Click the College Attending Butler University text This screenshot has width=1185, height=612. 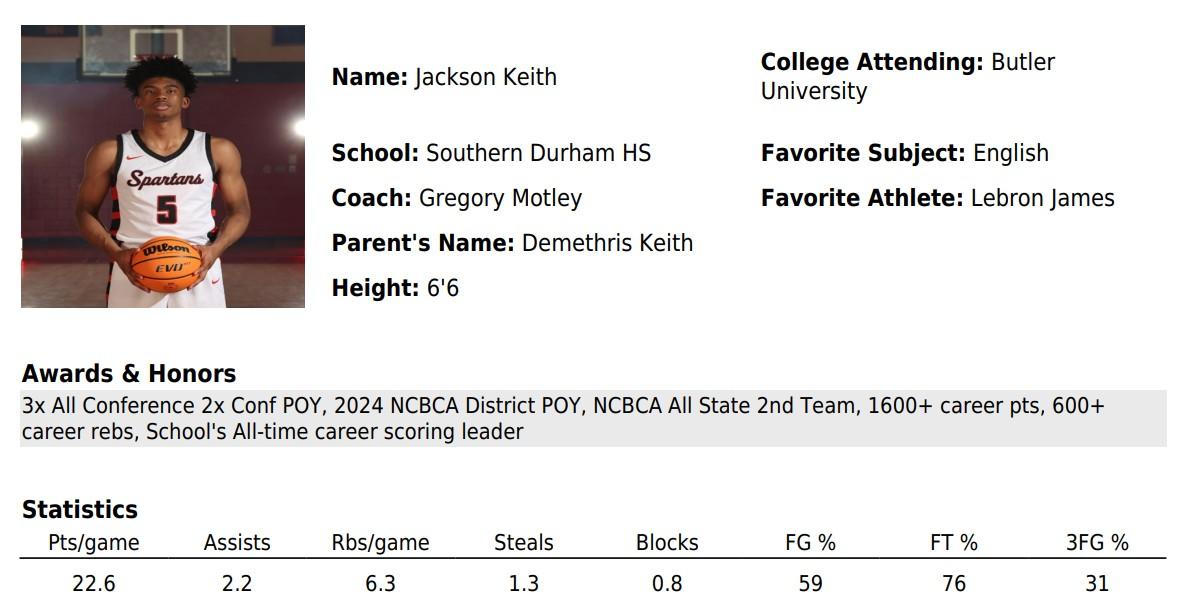click(x=908, y=76)
